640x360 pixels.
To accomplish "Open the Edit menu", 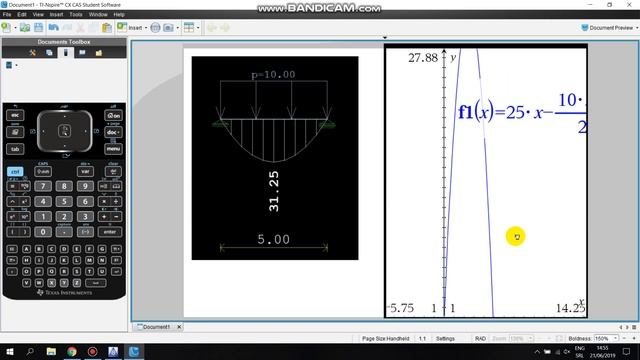I will pyautogui.click(x=22, y=14).
